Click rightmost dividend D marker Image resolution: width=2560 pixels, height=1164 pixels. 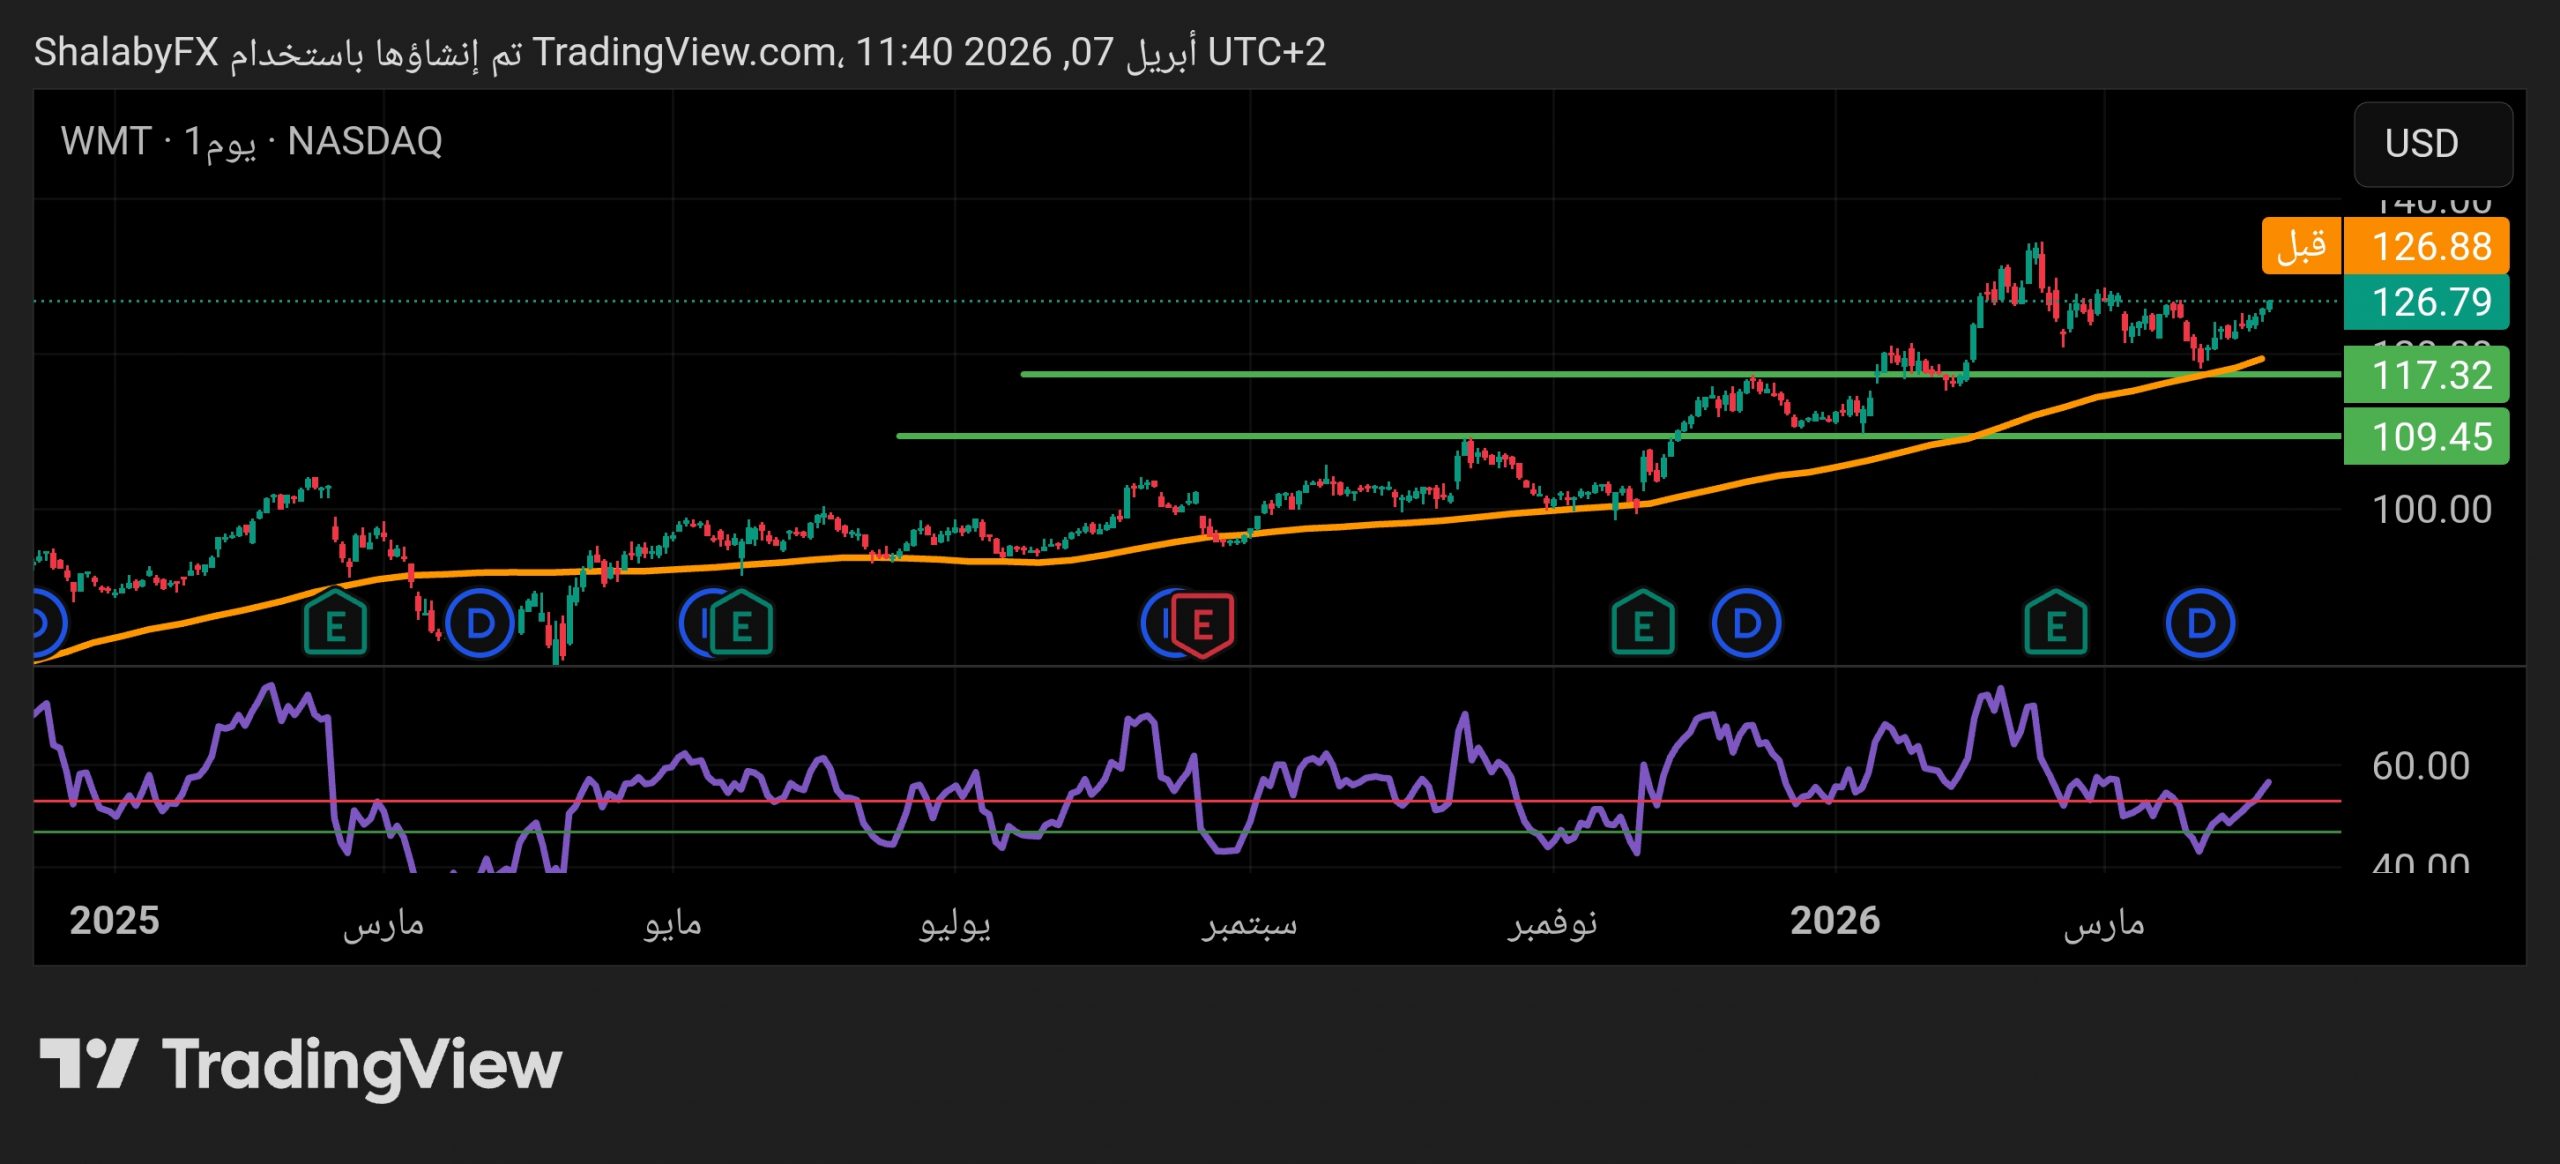[x=2200, y=625]
